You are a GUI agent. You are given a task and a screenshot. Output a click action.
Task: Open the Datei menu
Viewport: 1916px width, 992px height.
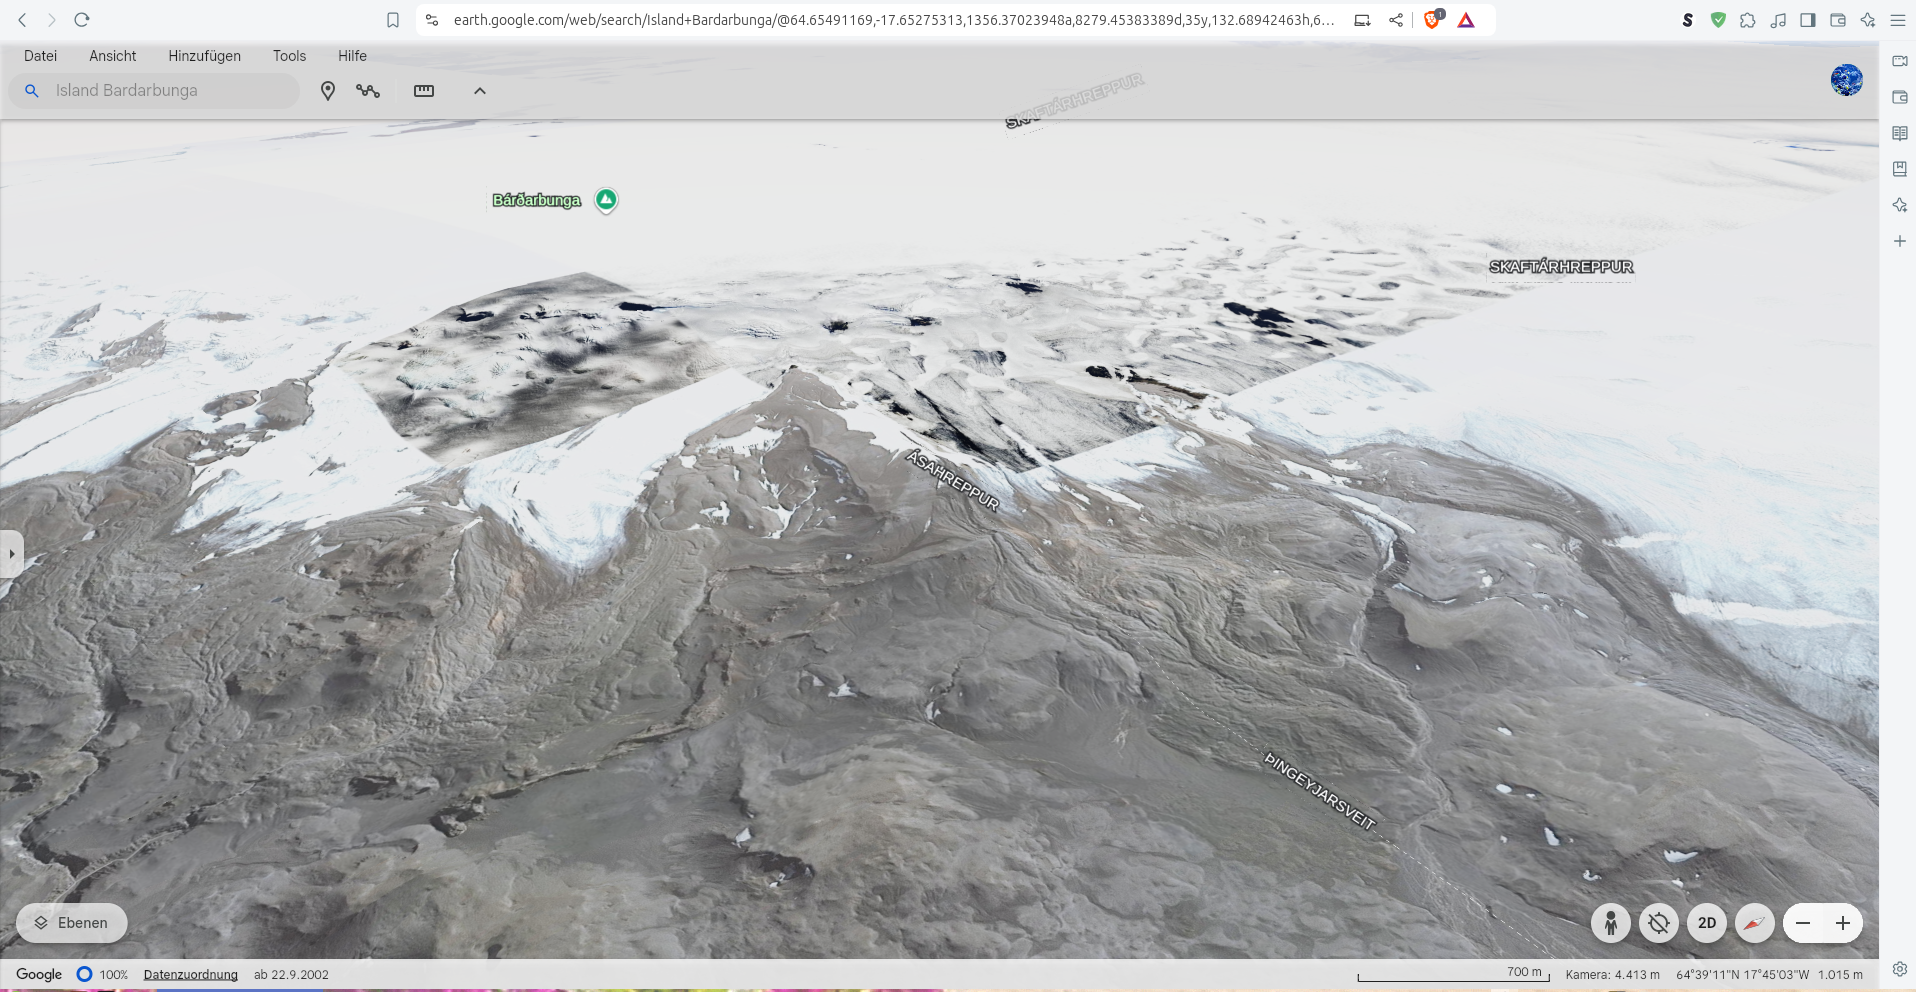point(40,56)
